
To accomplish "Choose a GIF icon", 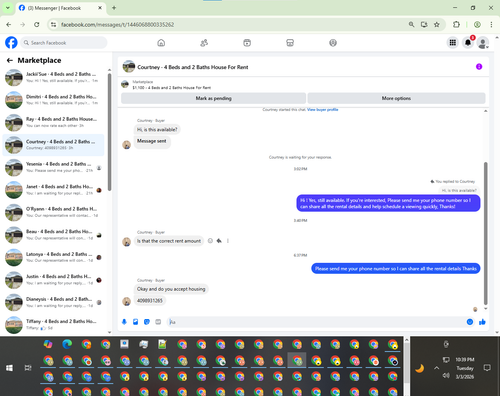I will pyautogui.click(x=158, y=322).
